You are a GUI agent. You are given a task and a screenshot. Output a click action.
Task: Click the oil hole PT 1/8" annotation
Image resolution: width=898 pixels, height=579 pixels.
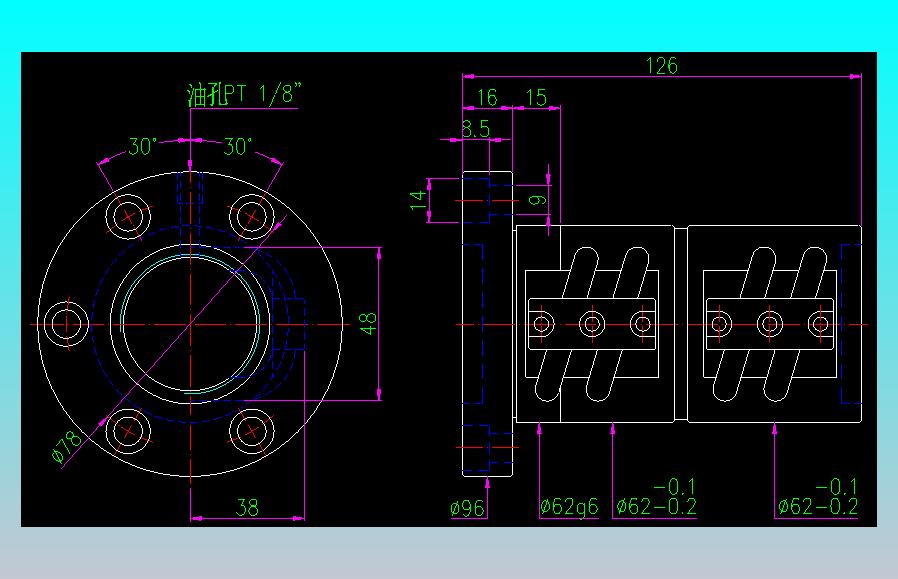(244, 94)
